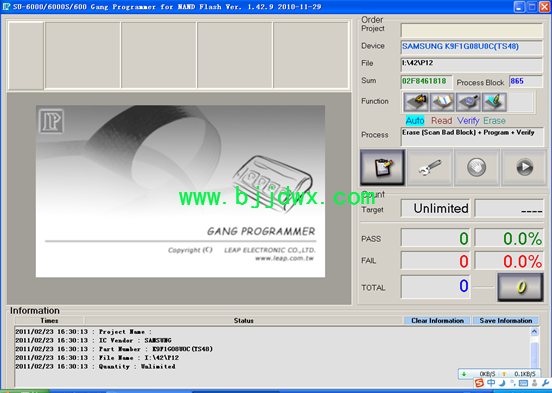Click the Project name field
Image resolution: width=552 pixels, height=393 pixels.
[472, 31]
